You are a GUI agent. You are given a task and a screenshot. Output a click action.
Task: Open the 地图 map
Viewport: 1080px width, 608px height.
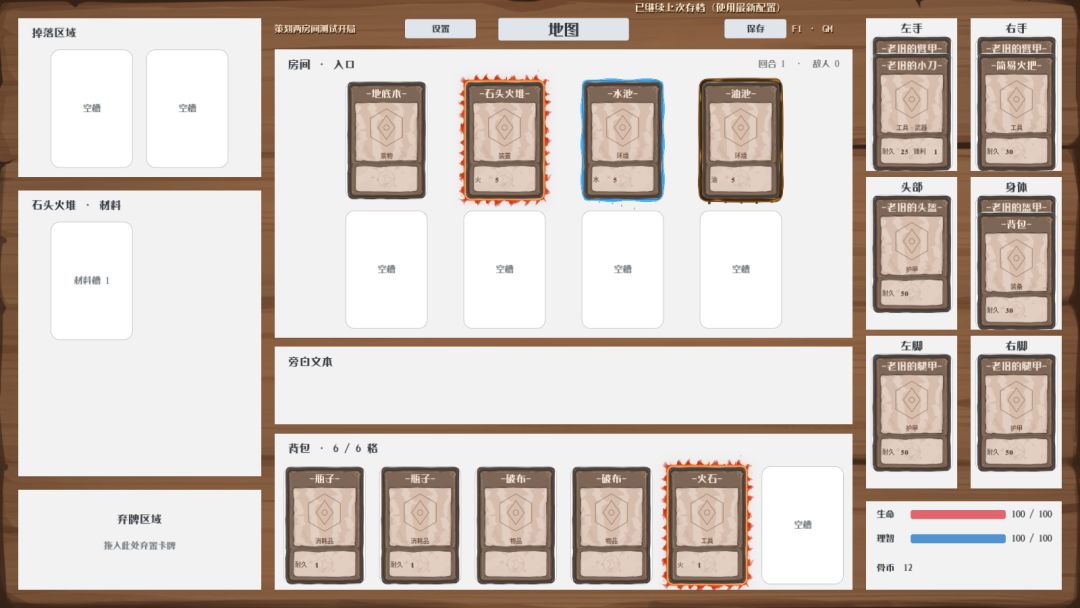coord(563,29)
